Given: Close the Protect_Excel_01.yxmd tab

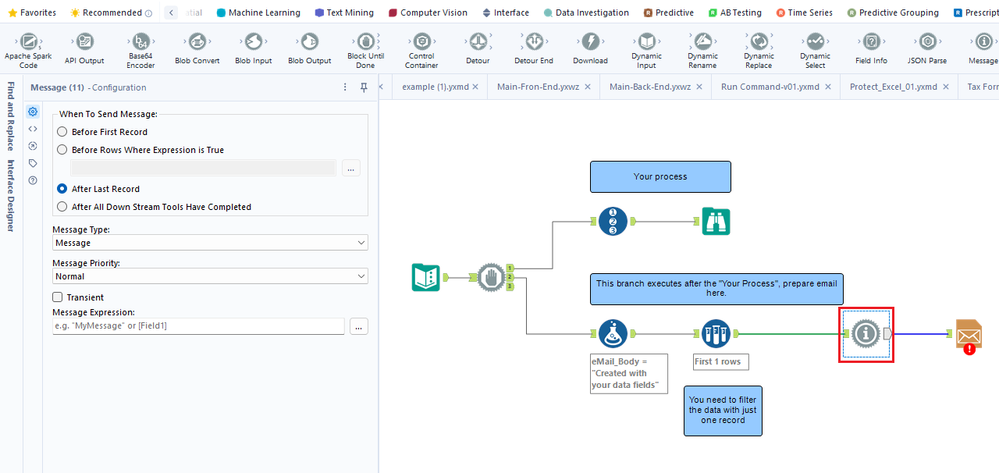Looking at the screenshot, I should (944, 87).
